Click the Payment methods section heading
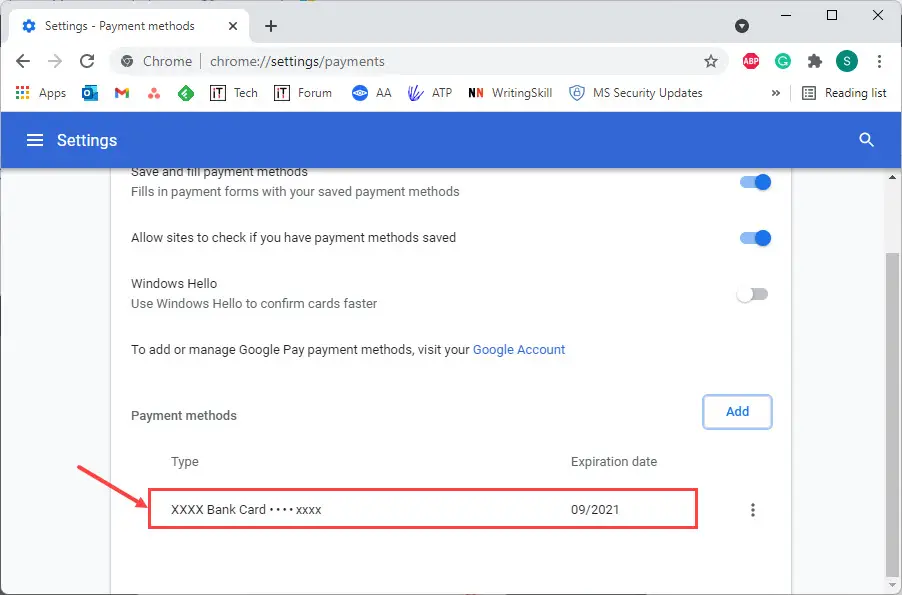 point(184,415)
